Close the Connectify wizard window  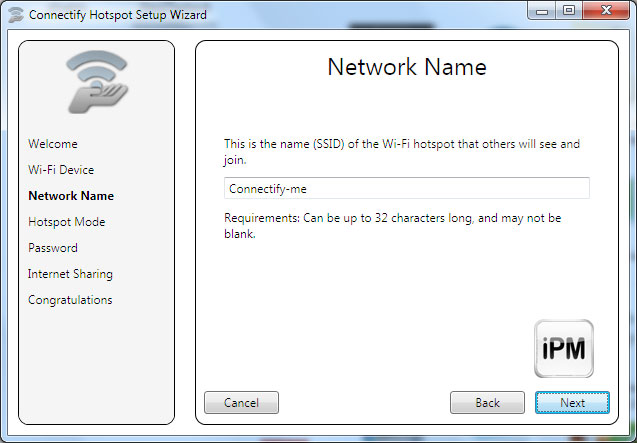click(x=602, y=13)
